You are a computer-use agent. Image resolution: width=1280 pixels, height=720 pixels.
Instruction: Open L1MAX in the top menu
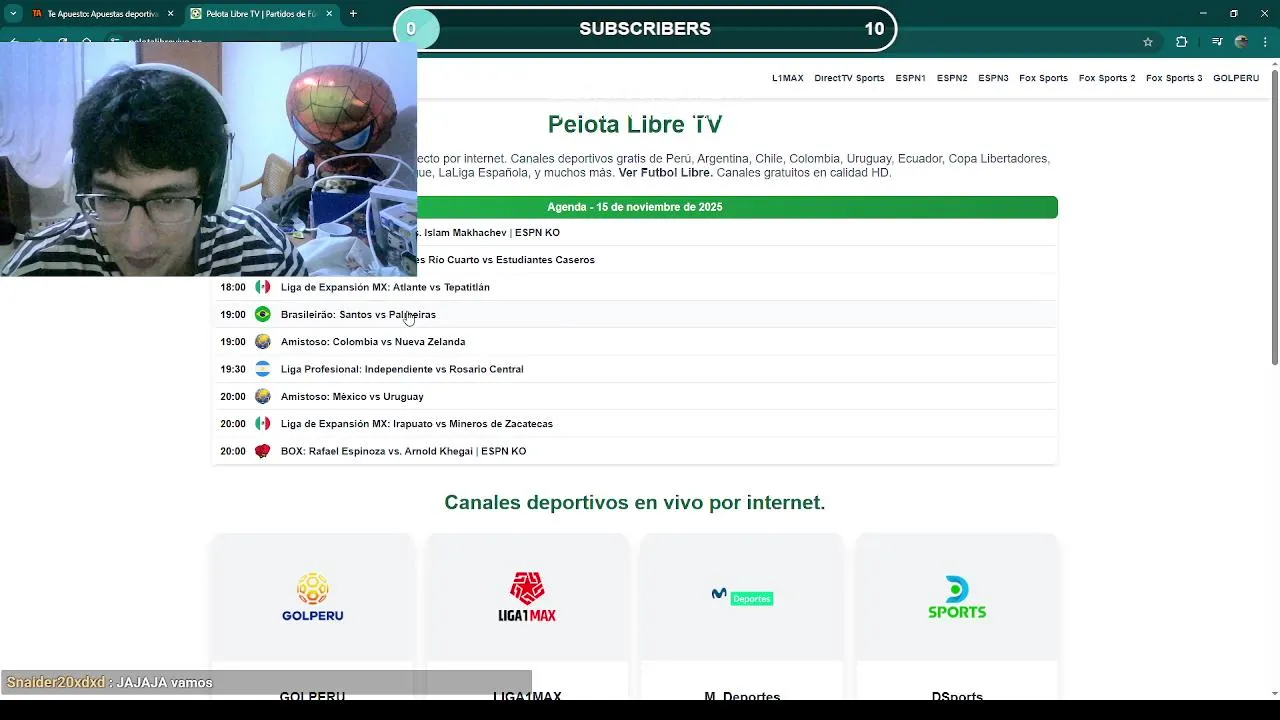(x=788, y=78)
